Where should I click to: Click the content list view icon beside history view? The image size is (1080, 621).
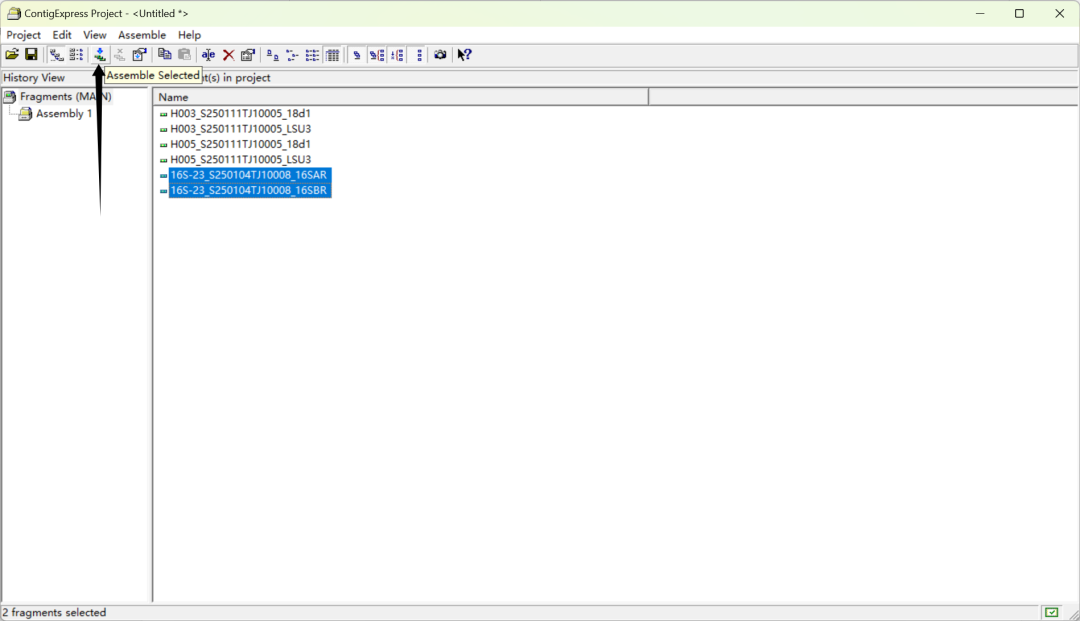[x=76, y=54]
